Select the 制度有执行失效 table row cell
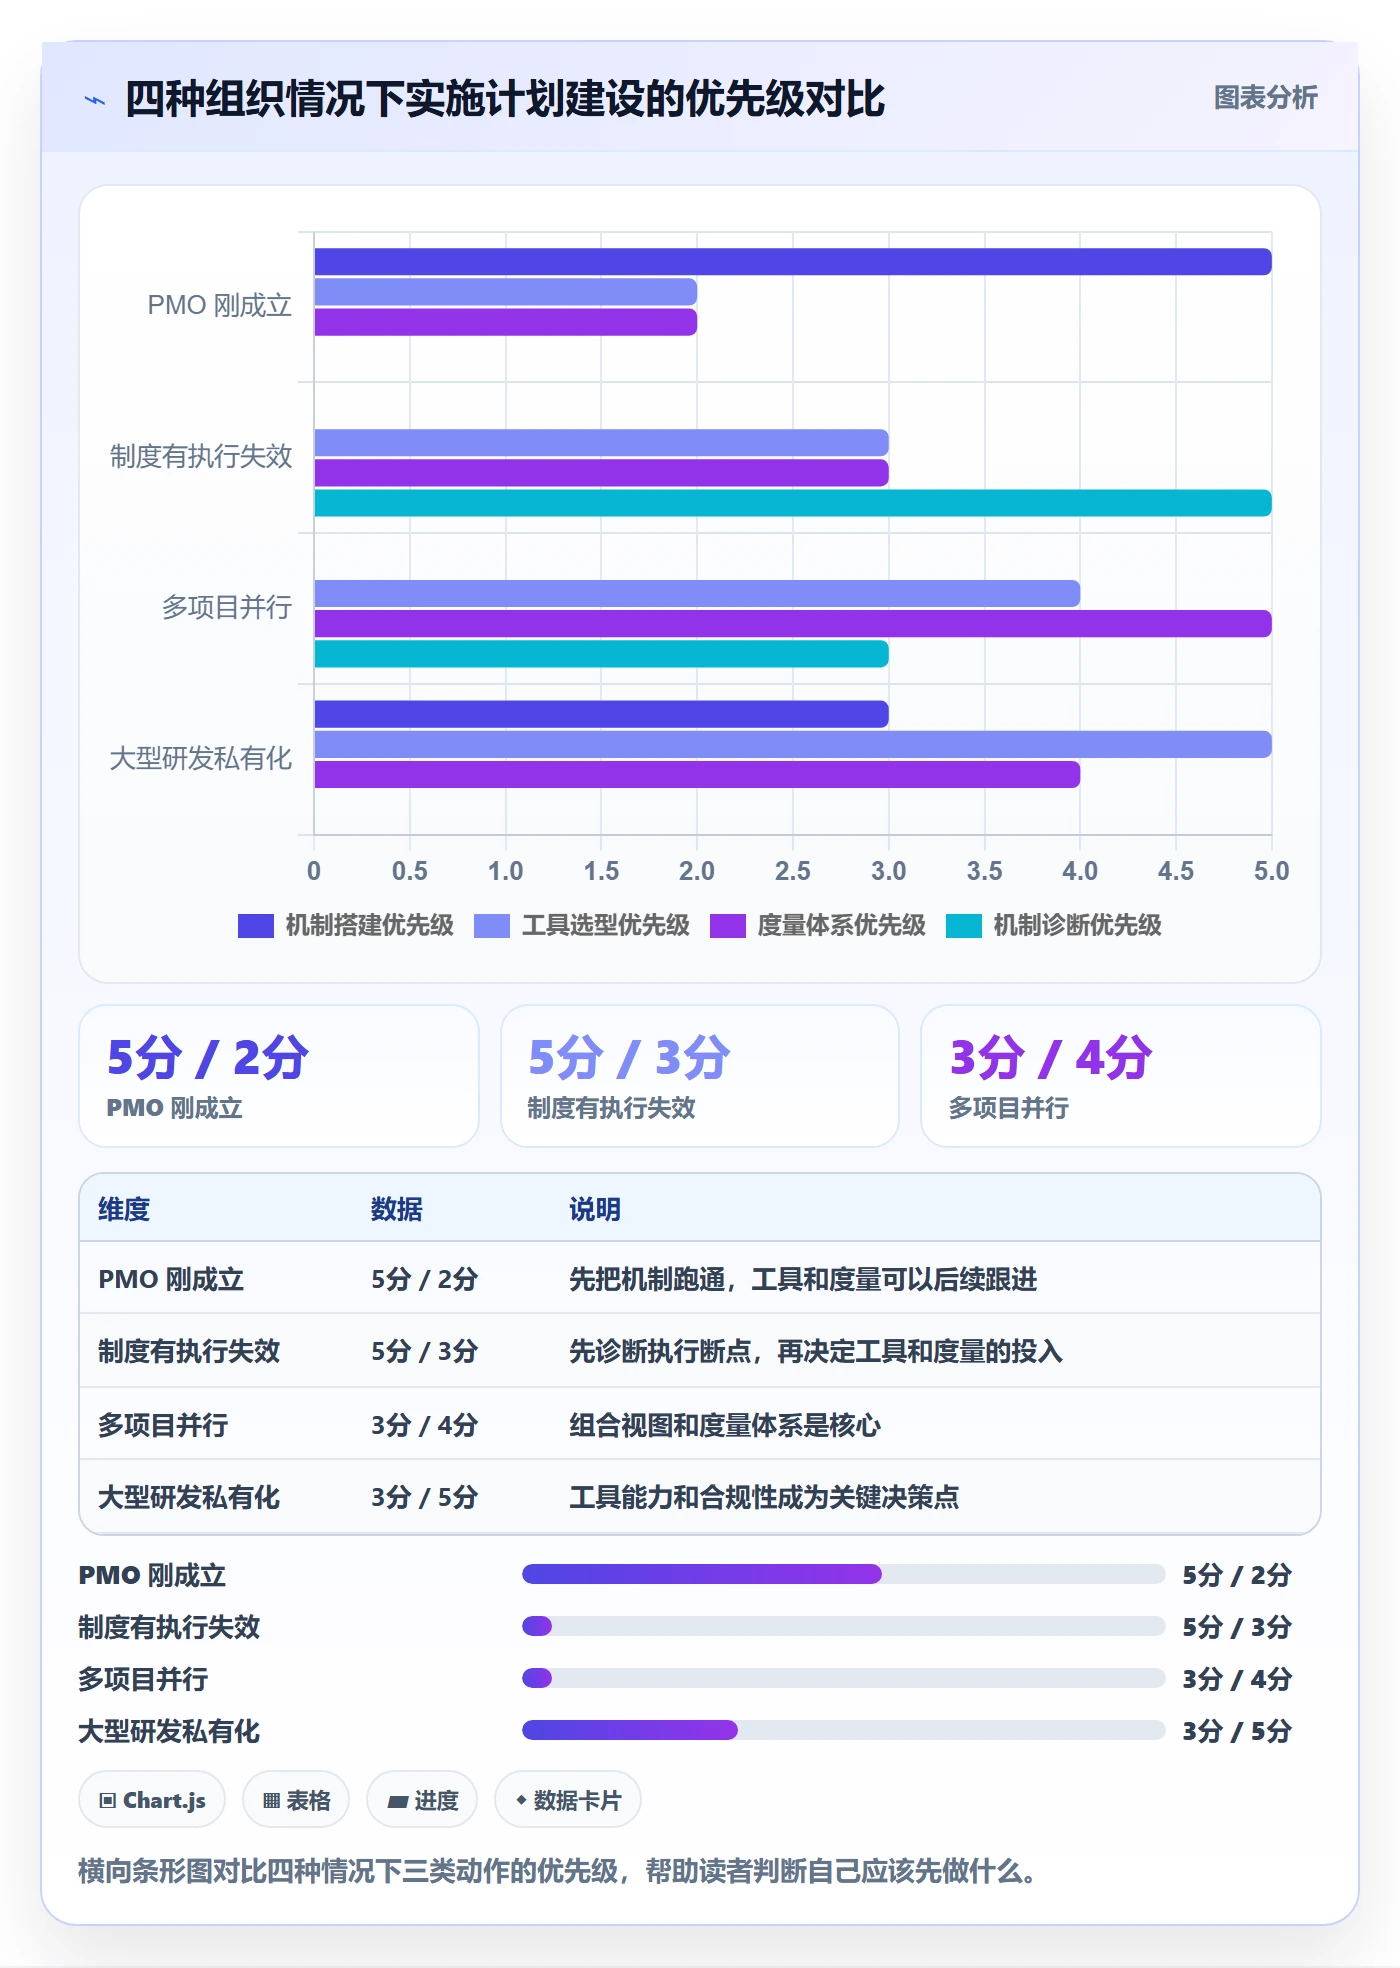 point(189,1351)
